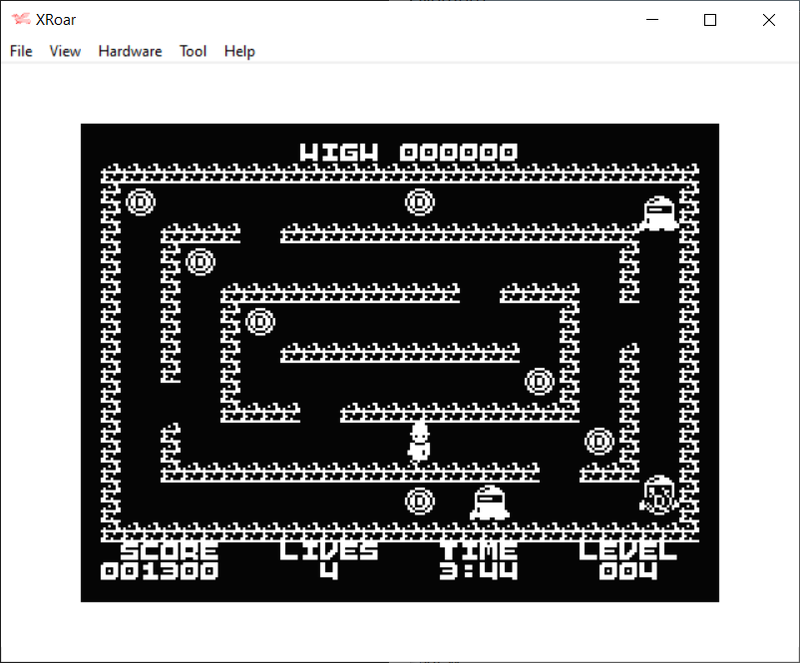Click the LIVES counter showing 4

pos(329,571)
